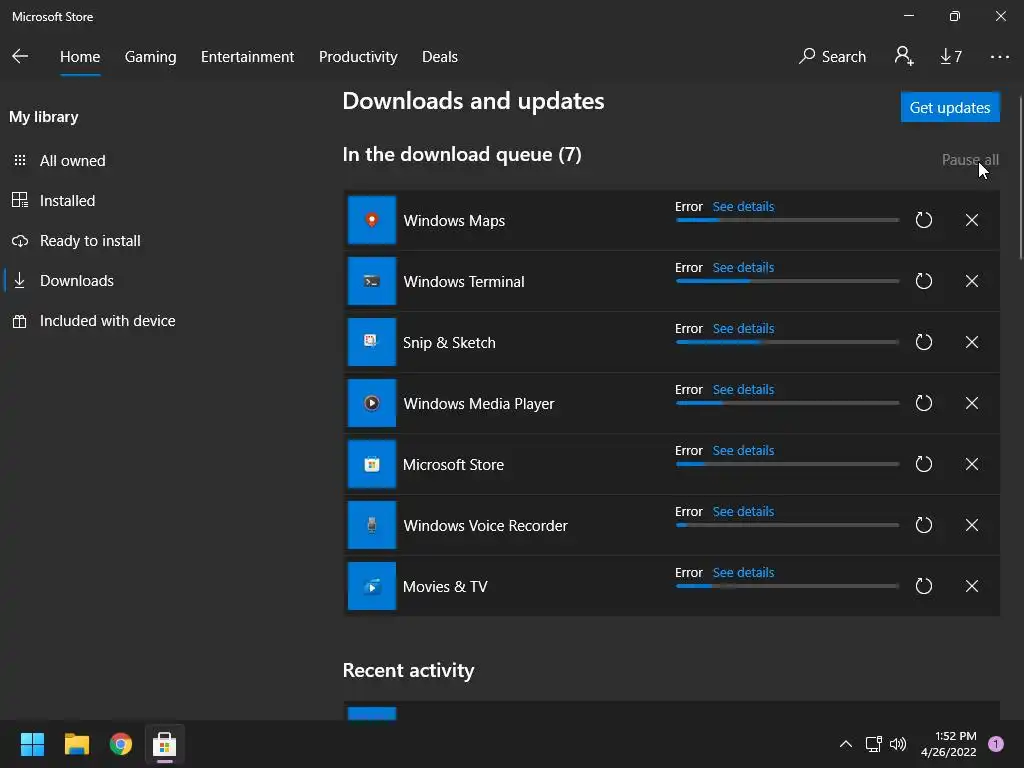Image resolution: width=1024 pixels, height=768 pixels.
Task: Retry the Windows Maps download
Action: click(x=923, y=220)
